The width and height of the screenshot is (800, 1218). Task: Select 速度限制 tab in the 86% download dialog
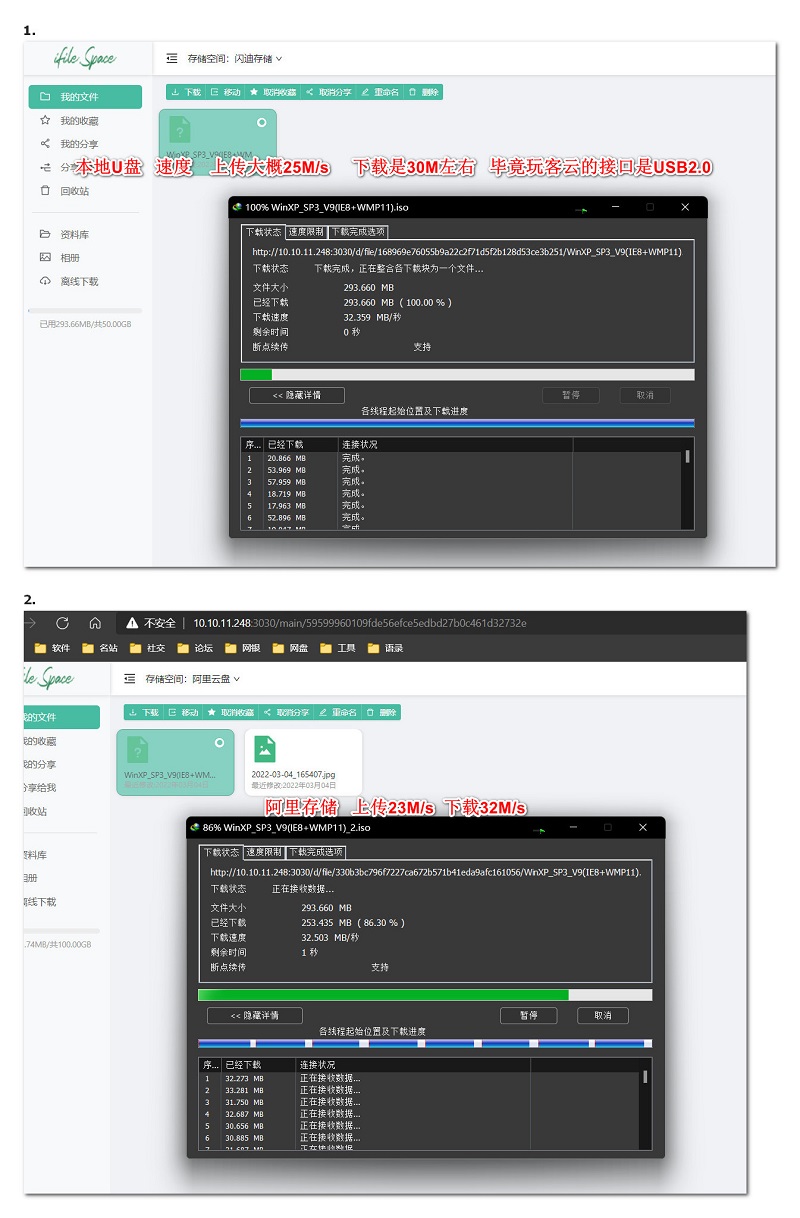pyautogui.click(x=264, y=852)
